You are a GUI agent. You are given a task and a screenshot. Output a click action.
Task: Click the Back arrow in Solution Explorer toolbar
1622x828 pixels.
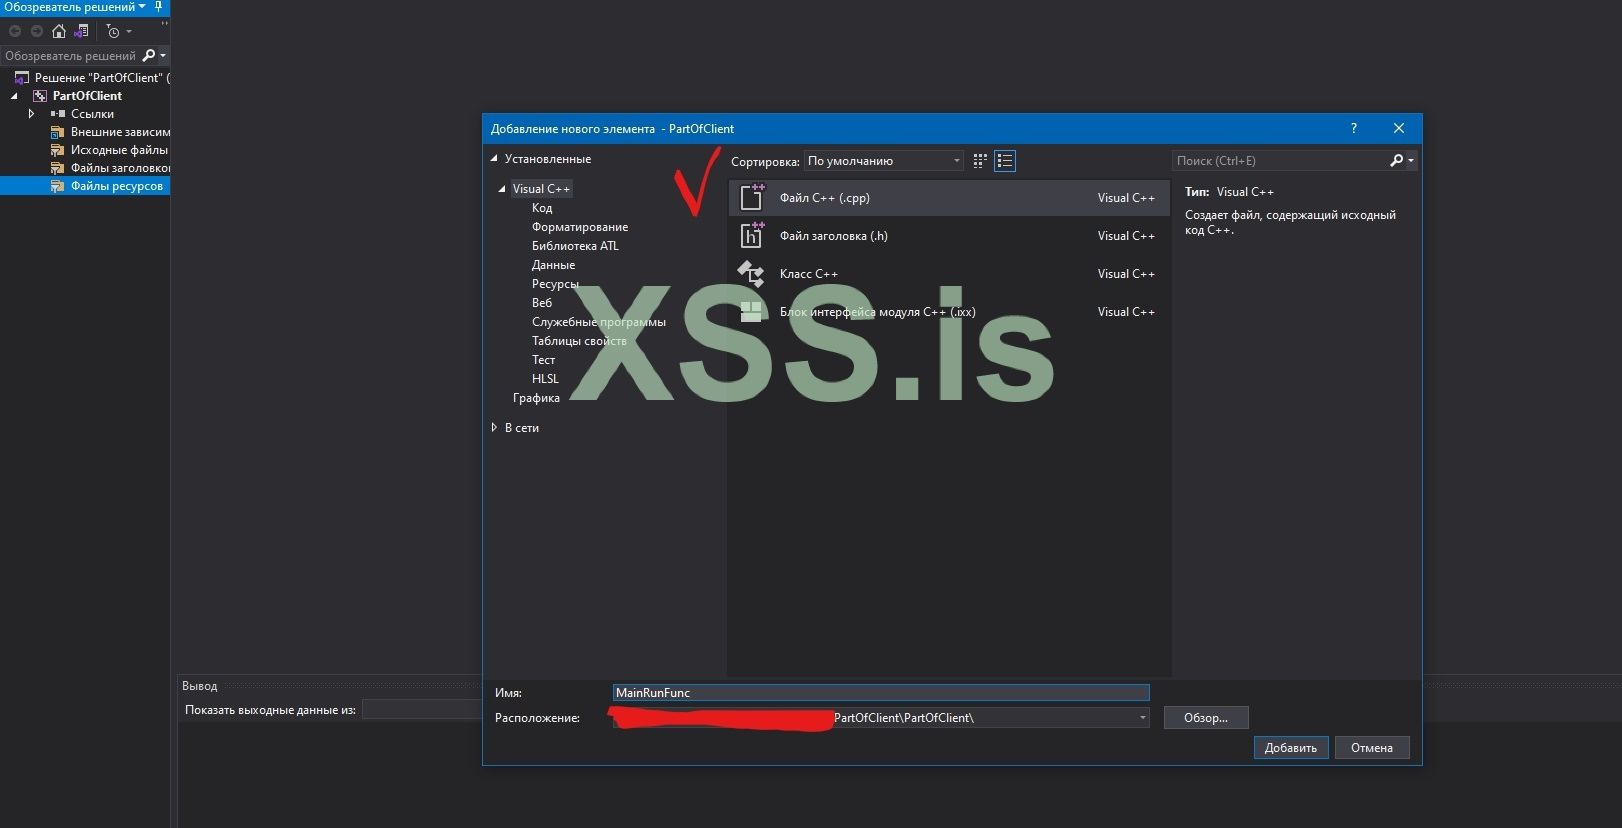point(15,31)
